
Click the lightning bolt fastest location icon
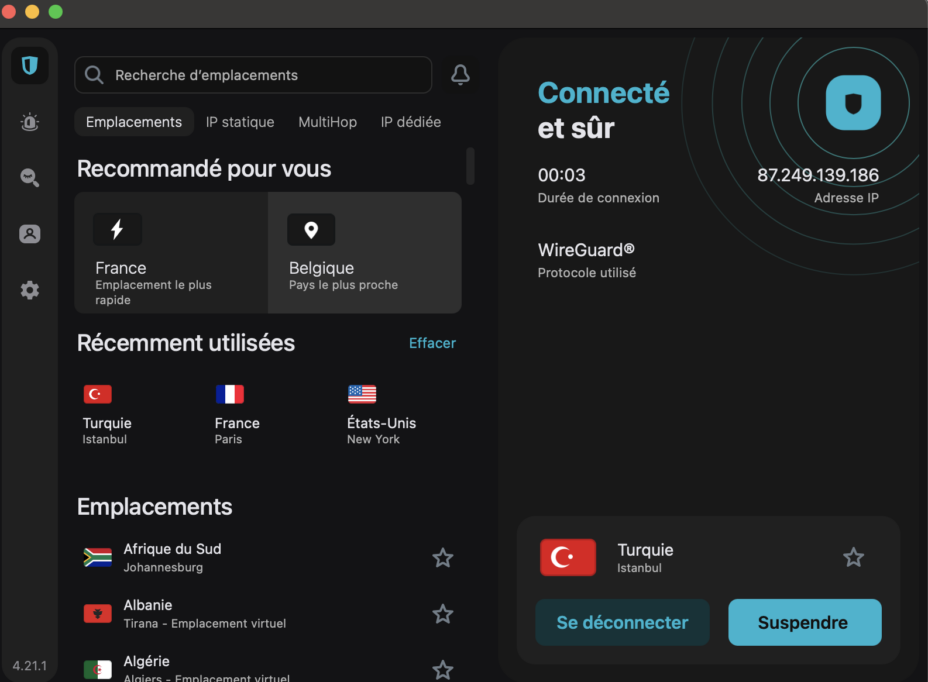[117, 229]
